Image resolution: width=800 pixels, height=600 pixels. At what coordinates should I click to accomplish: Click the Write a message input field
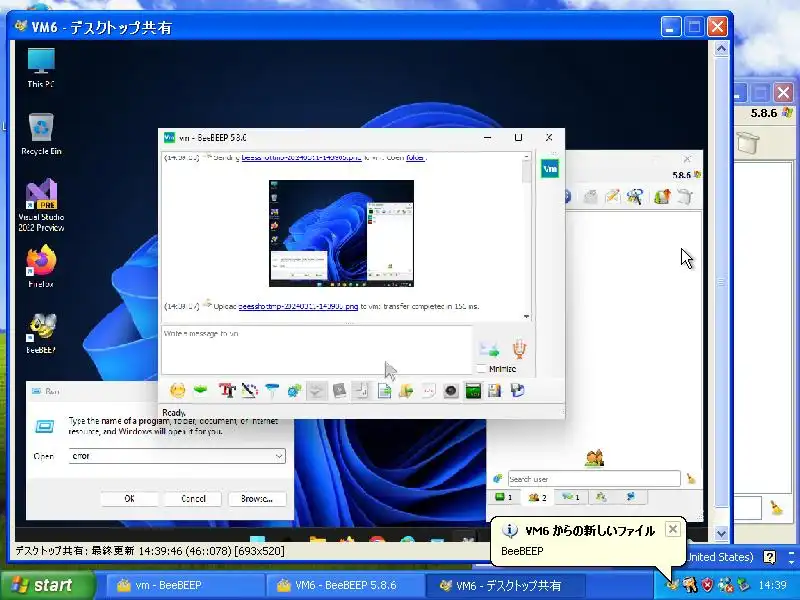point(317,350)
